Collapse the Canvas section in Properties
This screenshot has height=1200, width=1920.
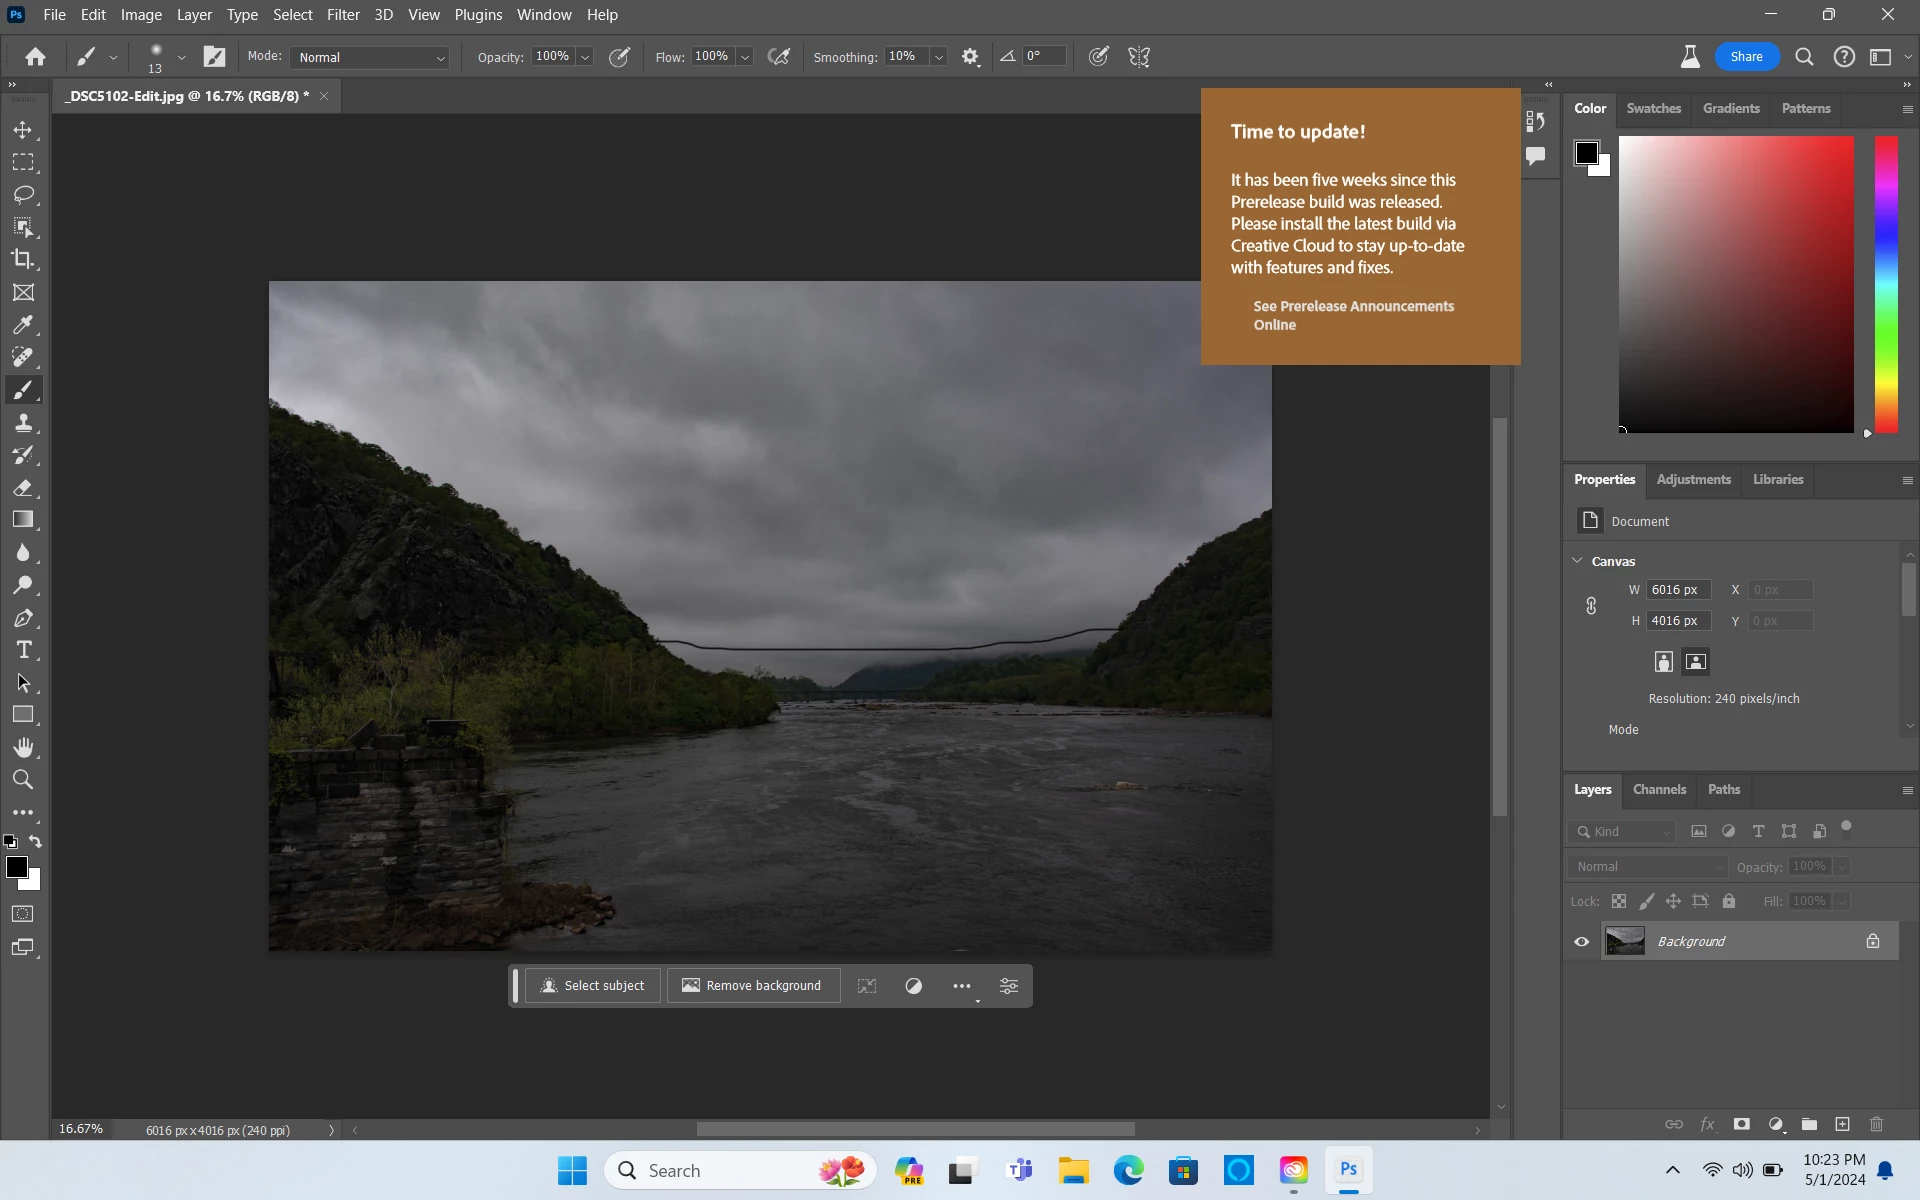(1578, 561)
